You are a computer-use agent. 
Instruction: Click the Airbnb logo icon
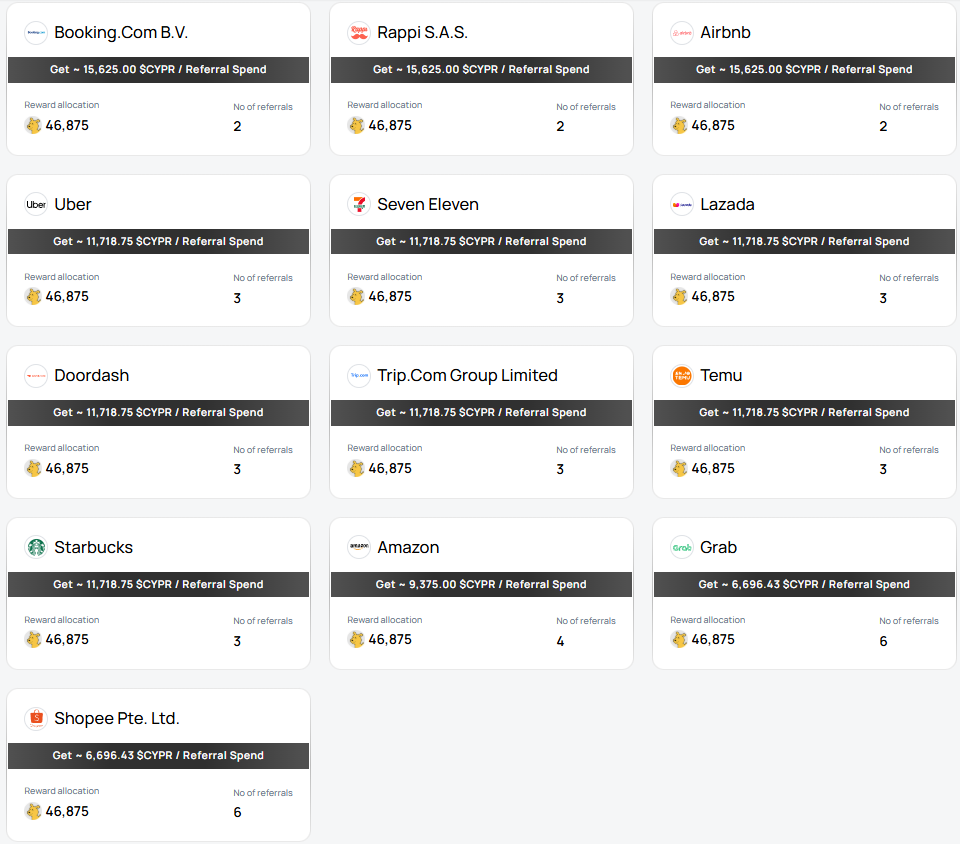click(682, 33)
